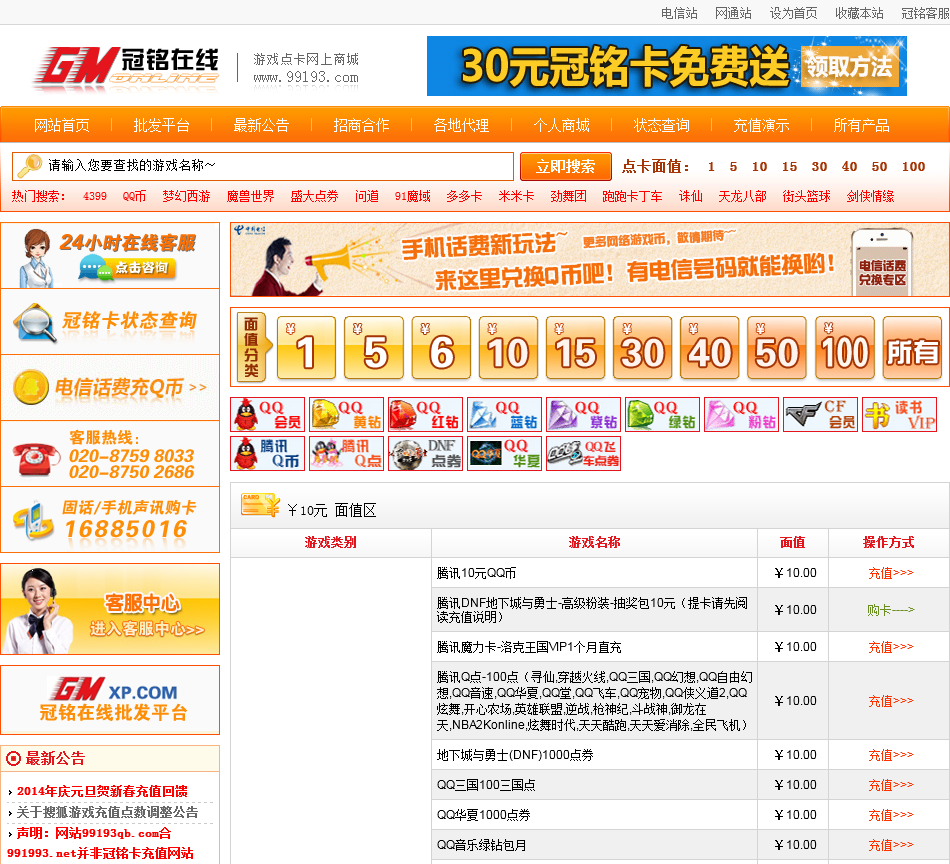
Task: Open the 腾讯Q点 product icon
Action: 347,453
